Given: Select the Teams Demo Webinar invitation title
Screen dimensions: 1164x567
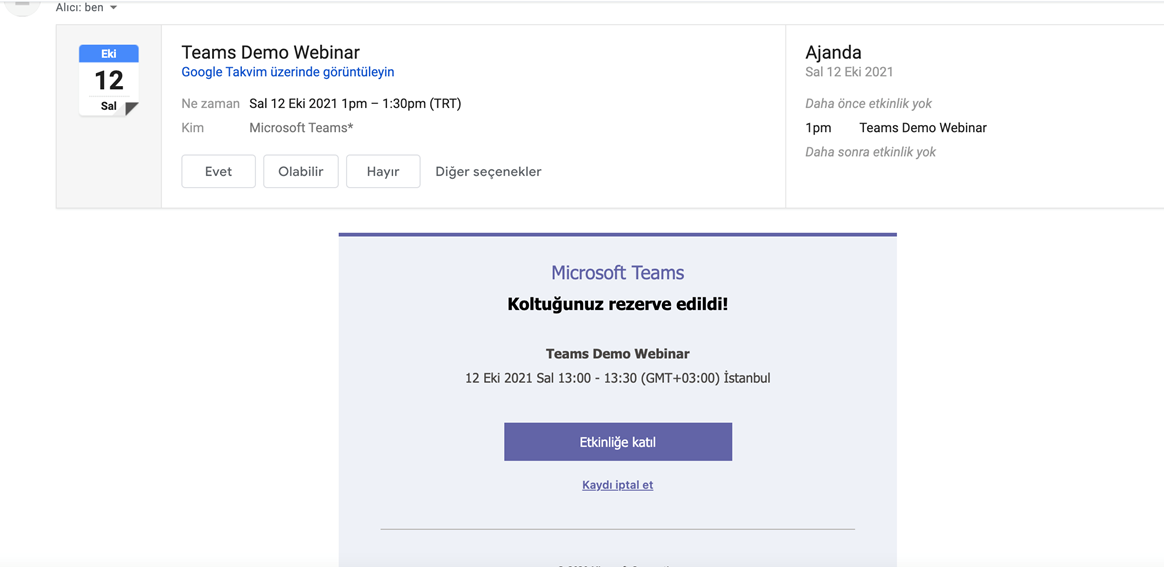Looking at the screenshot, I should [x=270, y=53].
